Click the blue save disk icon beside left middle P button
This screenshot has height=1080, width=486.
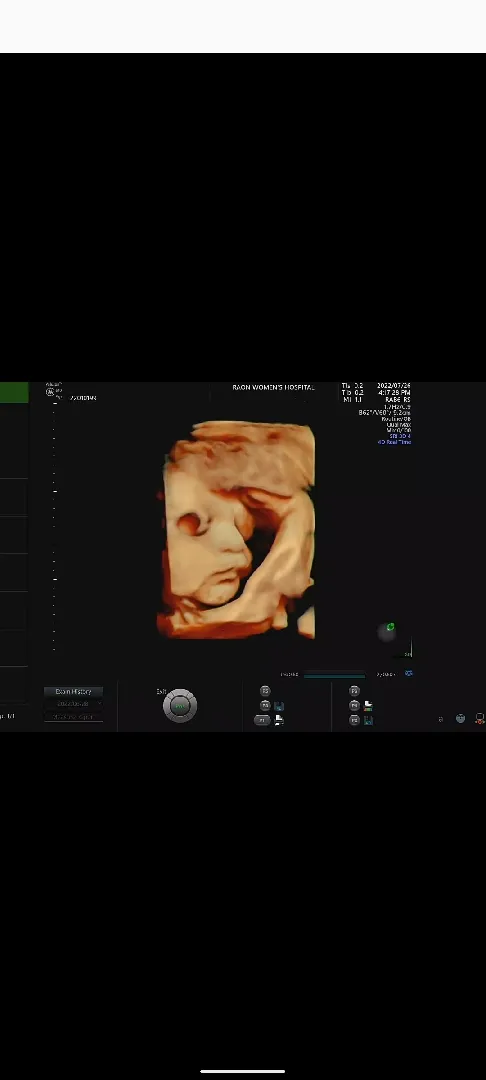[x=279, y=706]
